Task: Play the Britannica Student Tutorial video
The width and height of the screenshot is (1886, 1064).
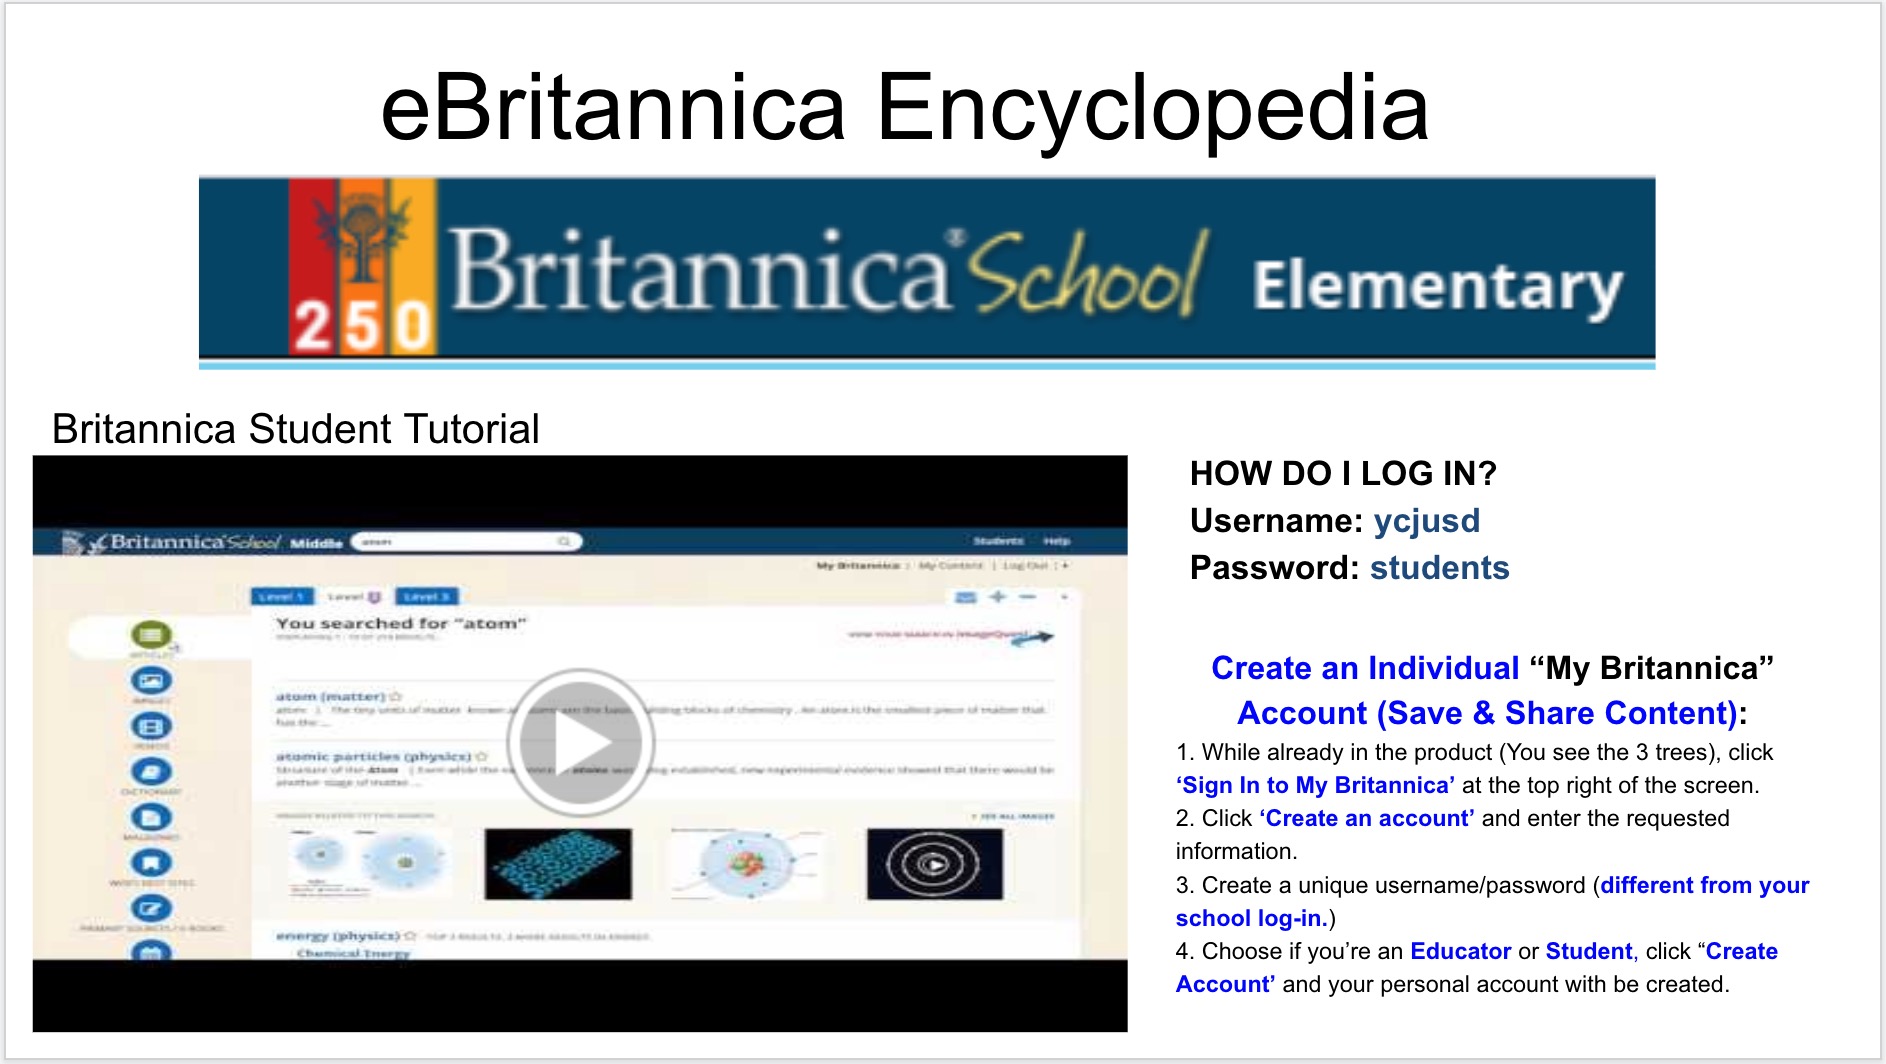Action: (x=580, y=743)
